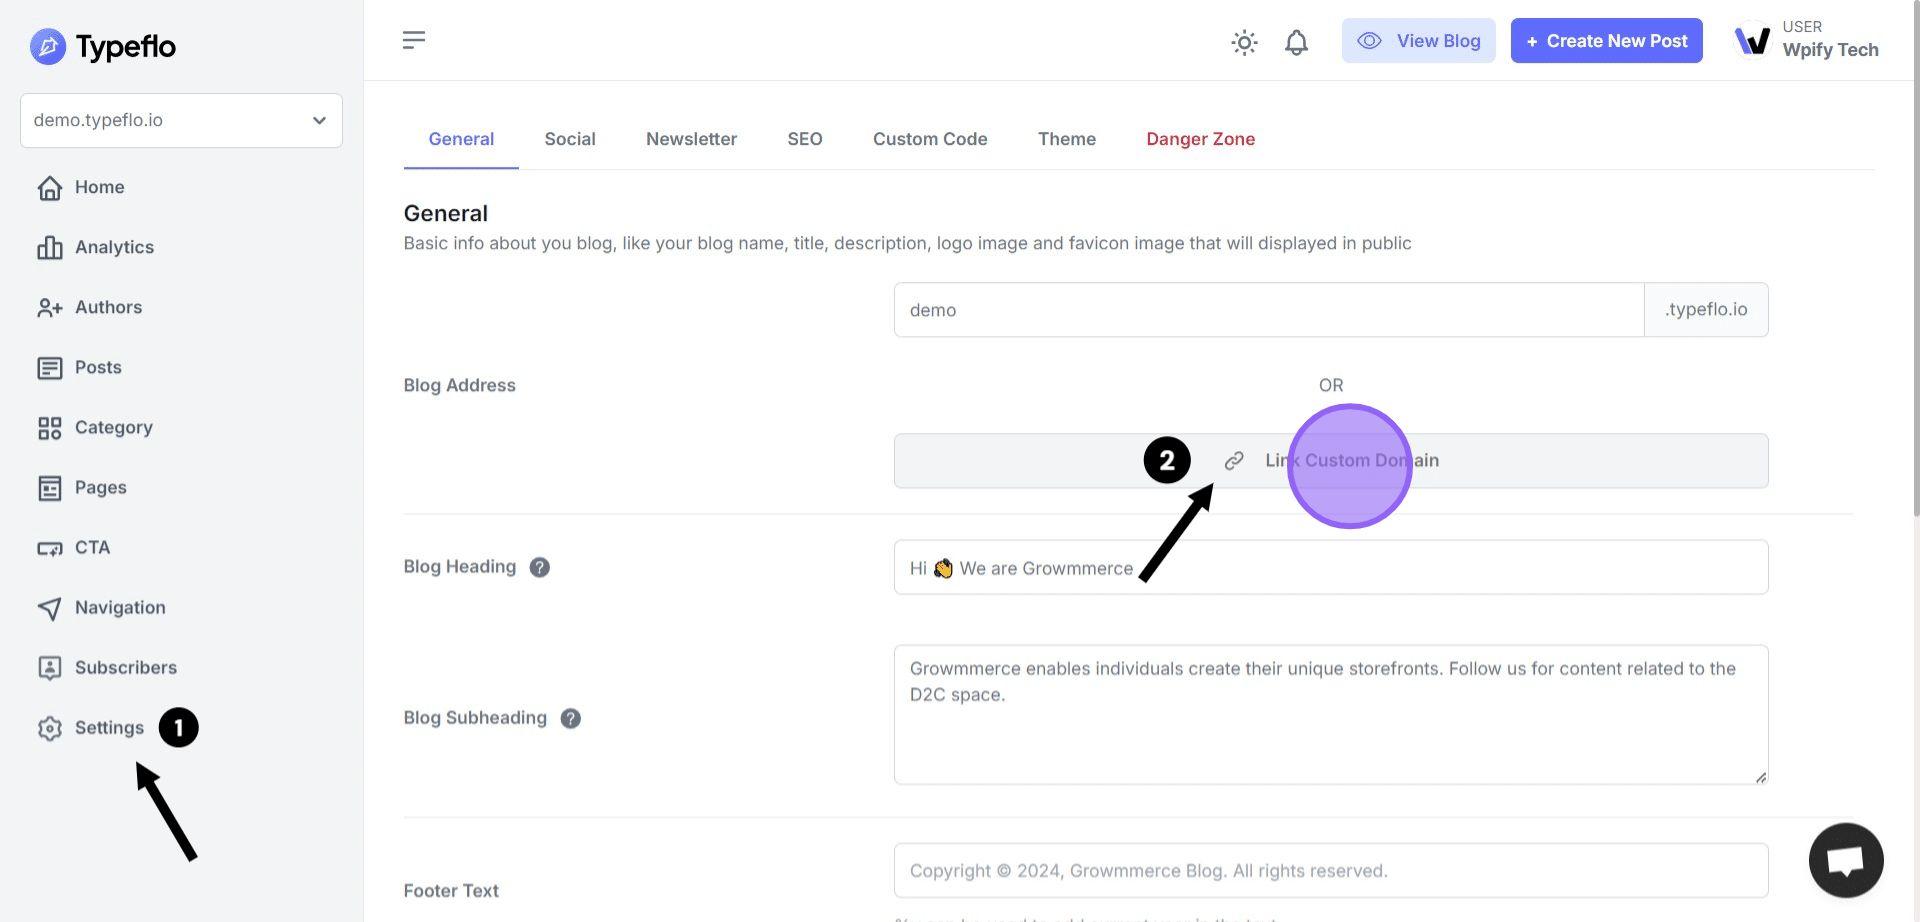Click the View Blog button
Image resolution: width=1920 pixels, height=922 pixels.
click(x=1417, y=41)
